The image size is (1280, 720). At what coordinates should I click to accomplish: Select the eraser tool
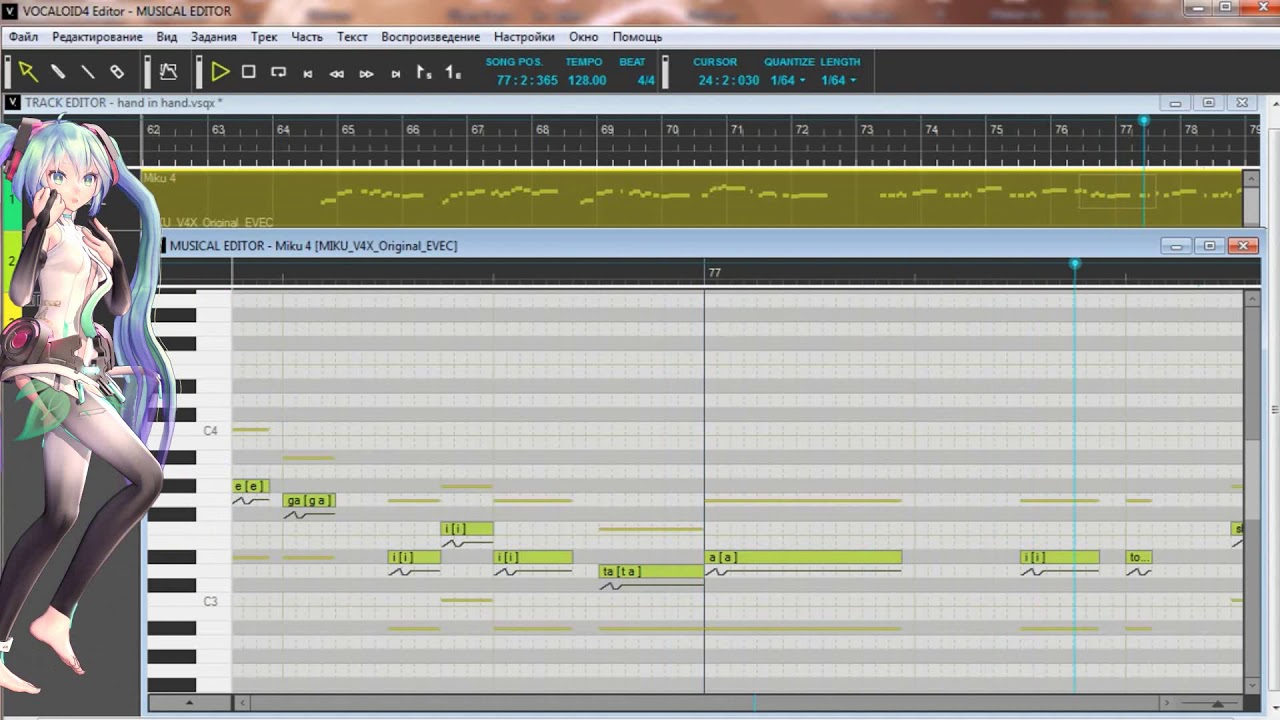(117, 72)
